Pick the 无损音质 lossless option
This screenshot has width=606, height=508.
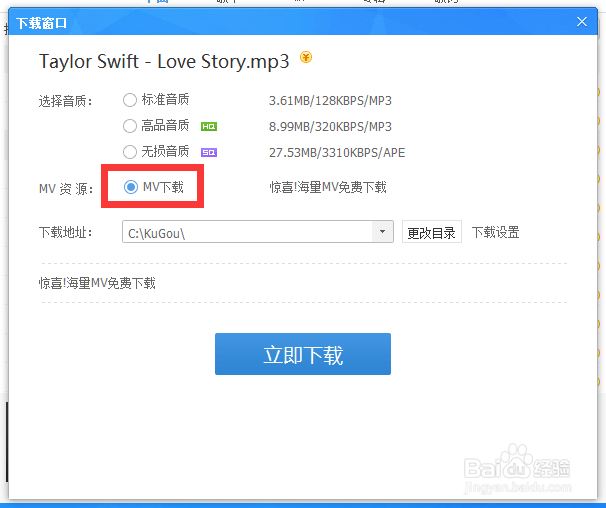(x=129, y=152)
